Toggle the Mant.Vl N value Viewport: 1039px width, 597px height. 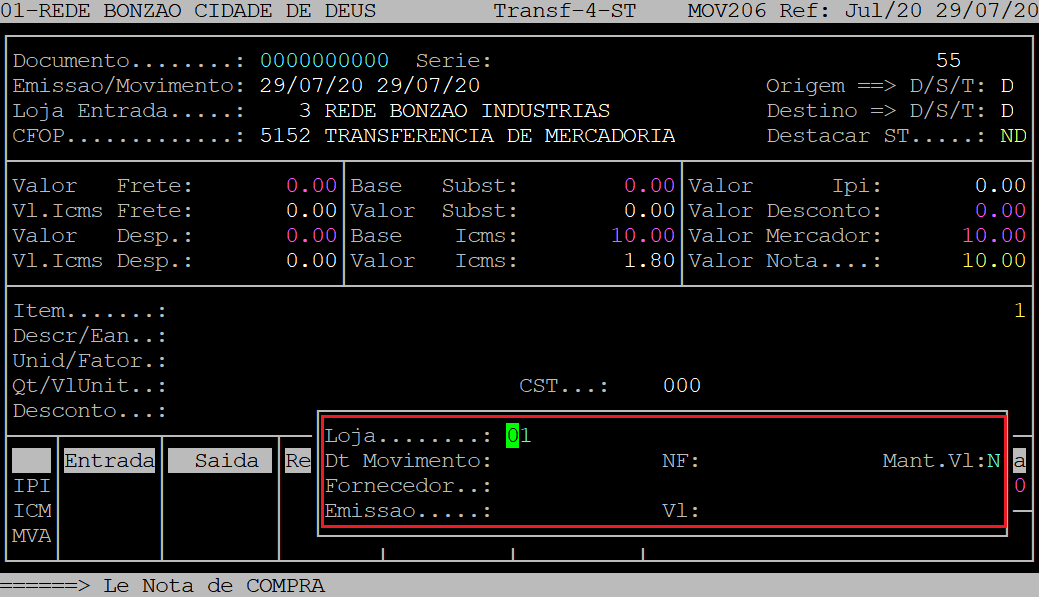tap(993, 461)
